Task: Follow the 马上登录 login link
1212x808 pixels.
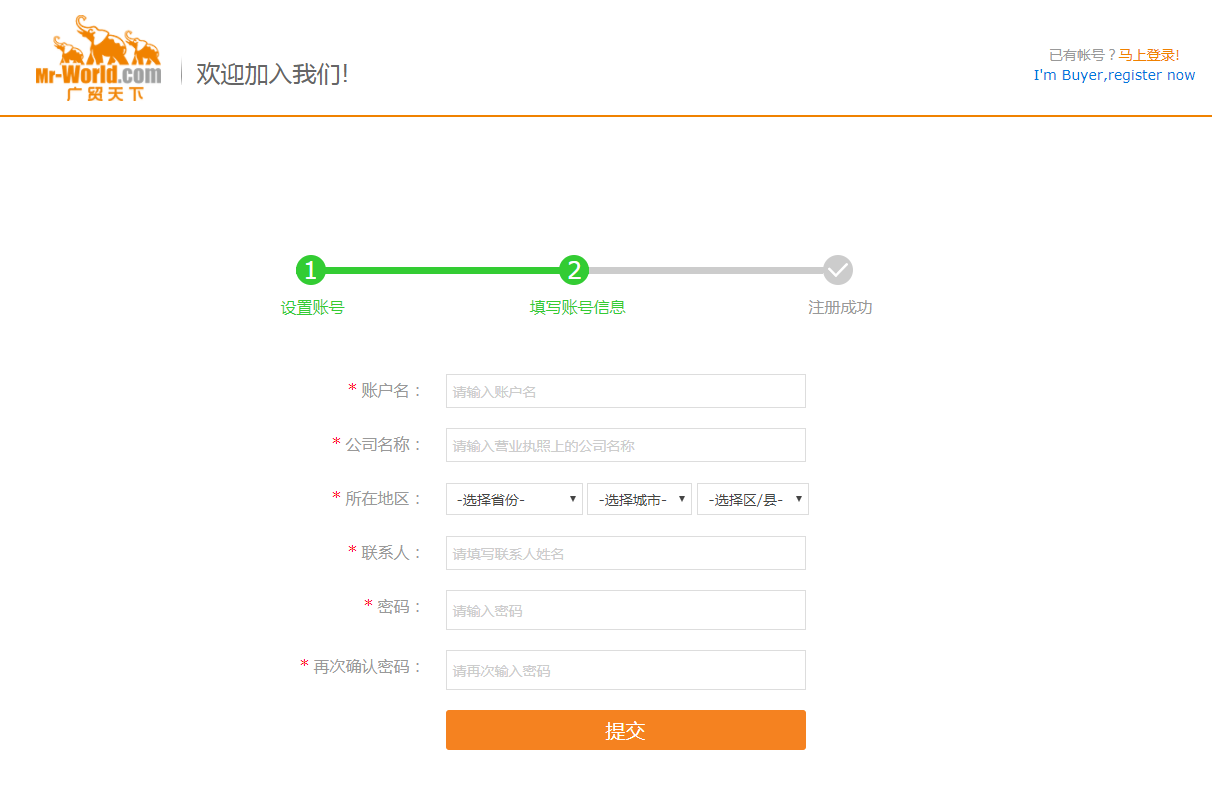Action: [x=1147, y=55]
